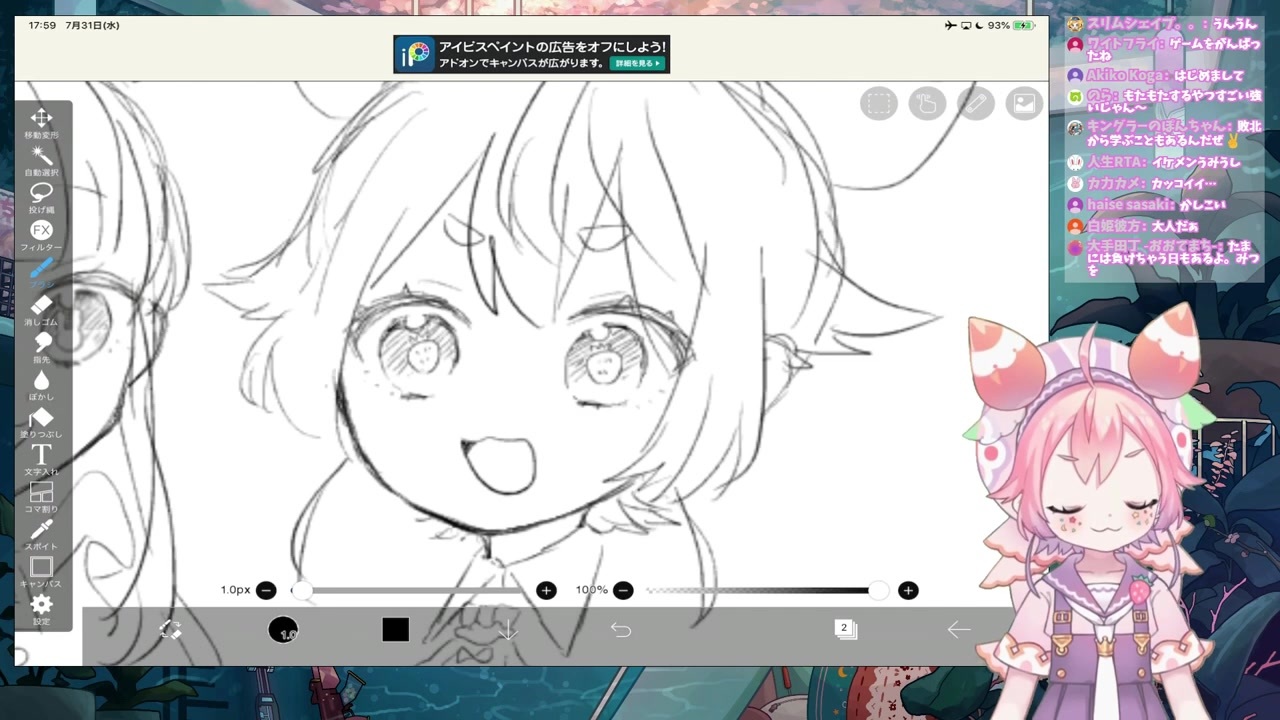Click the airplane mode icon in status bar
Viewport: 1280px width, 720px height.
tap(950, 25)
